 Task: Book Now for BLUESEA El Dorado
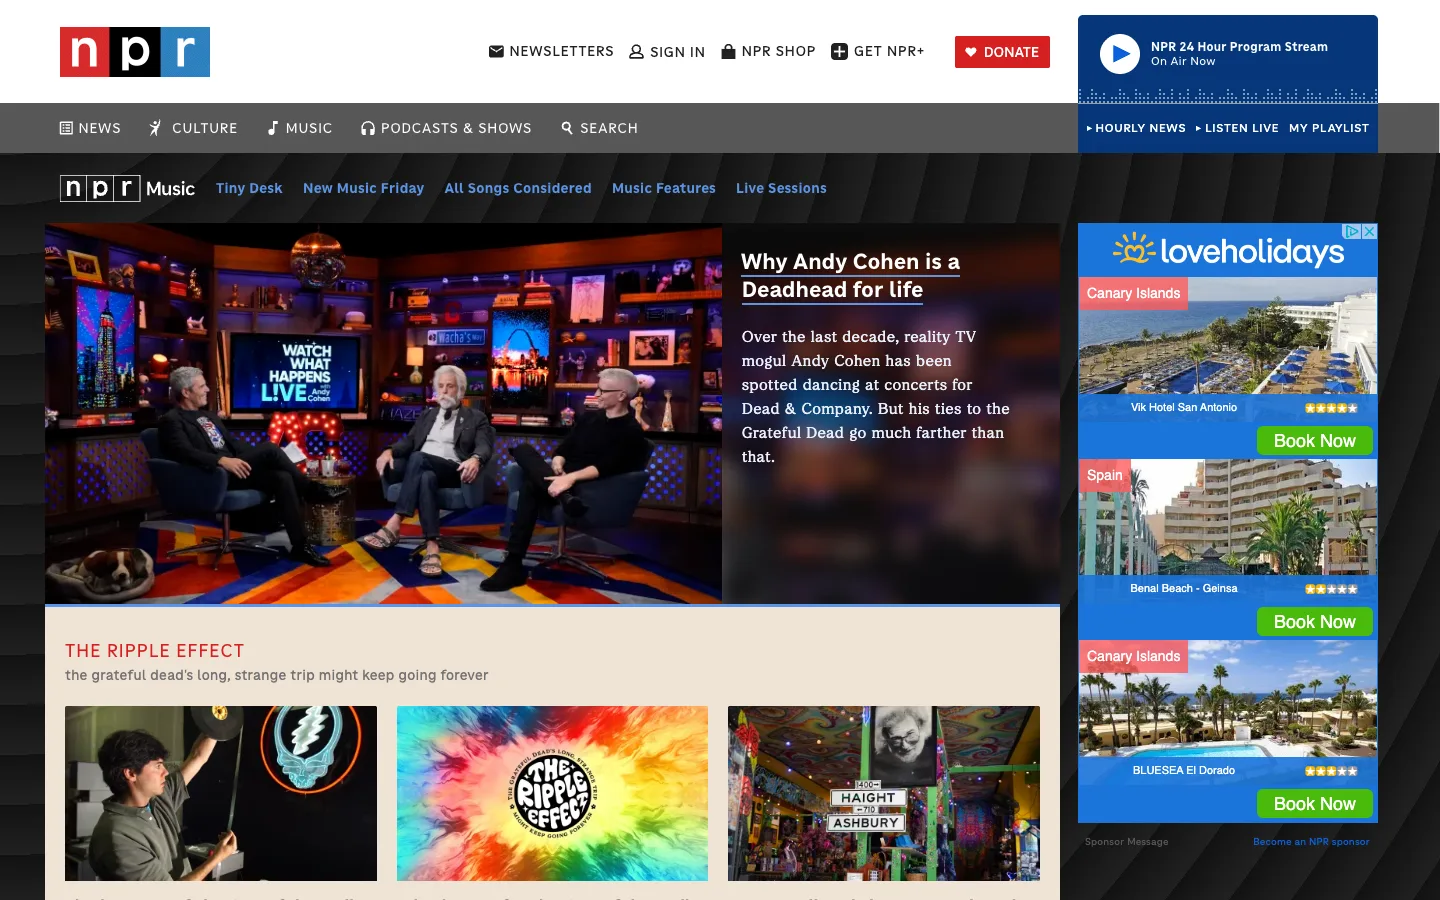click(x=1315, y=804)
